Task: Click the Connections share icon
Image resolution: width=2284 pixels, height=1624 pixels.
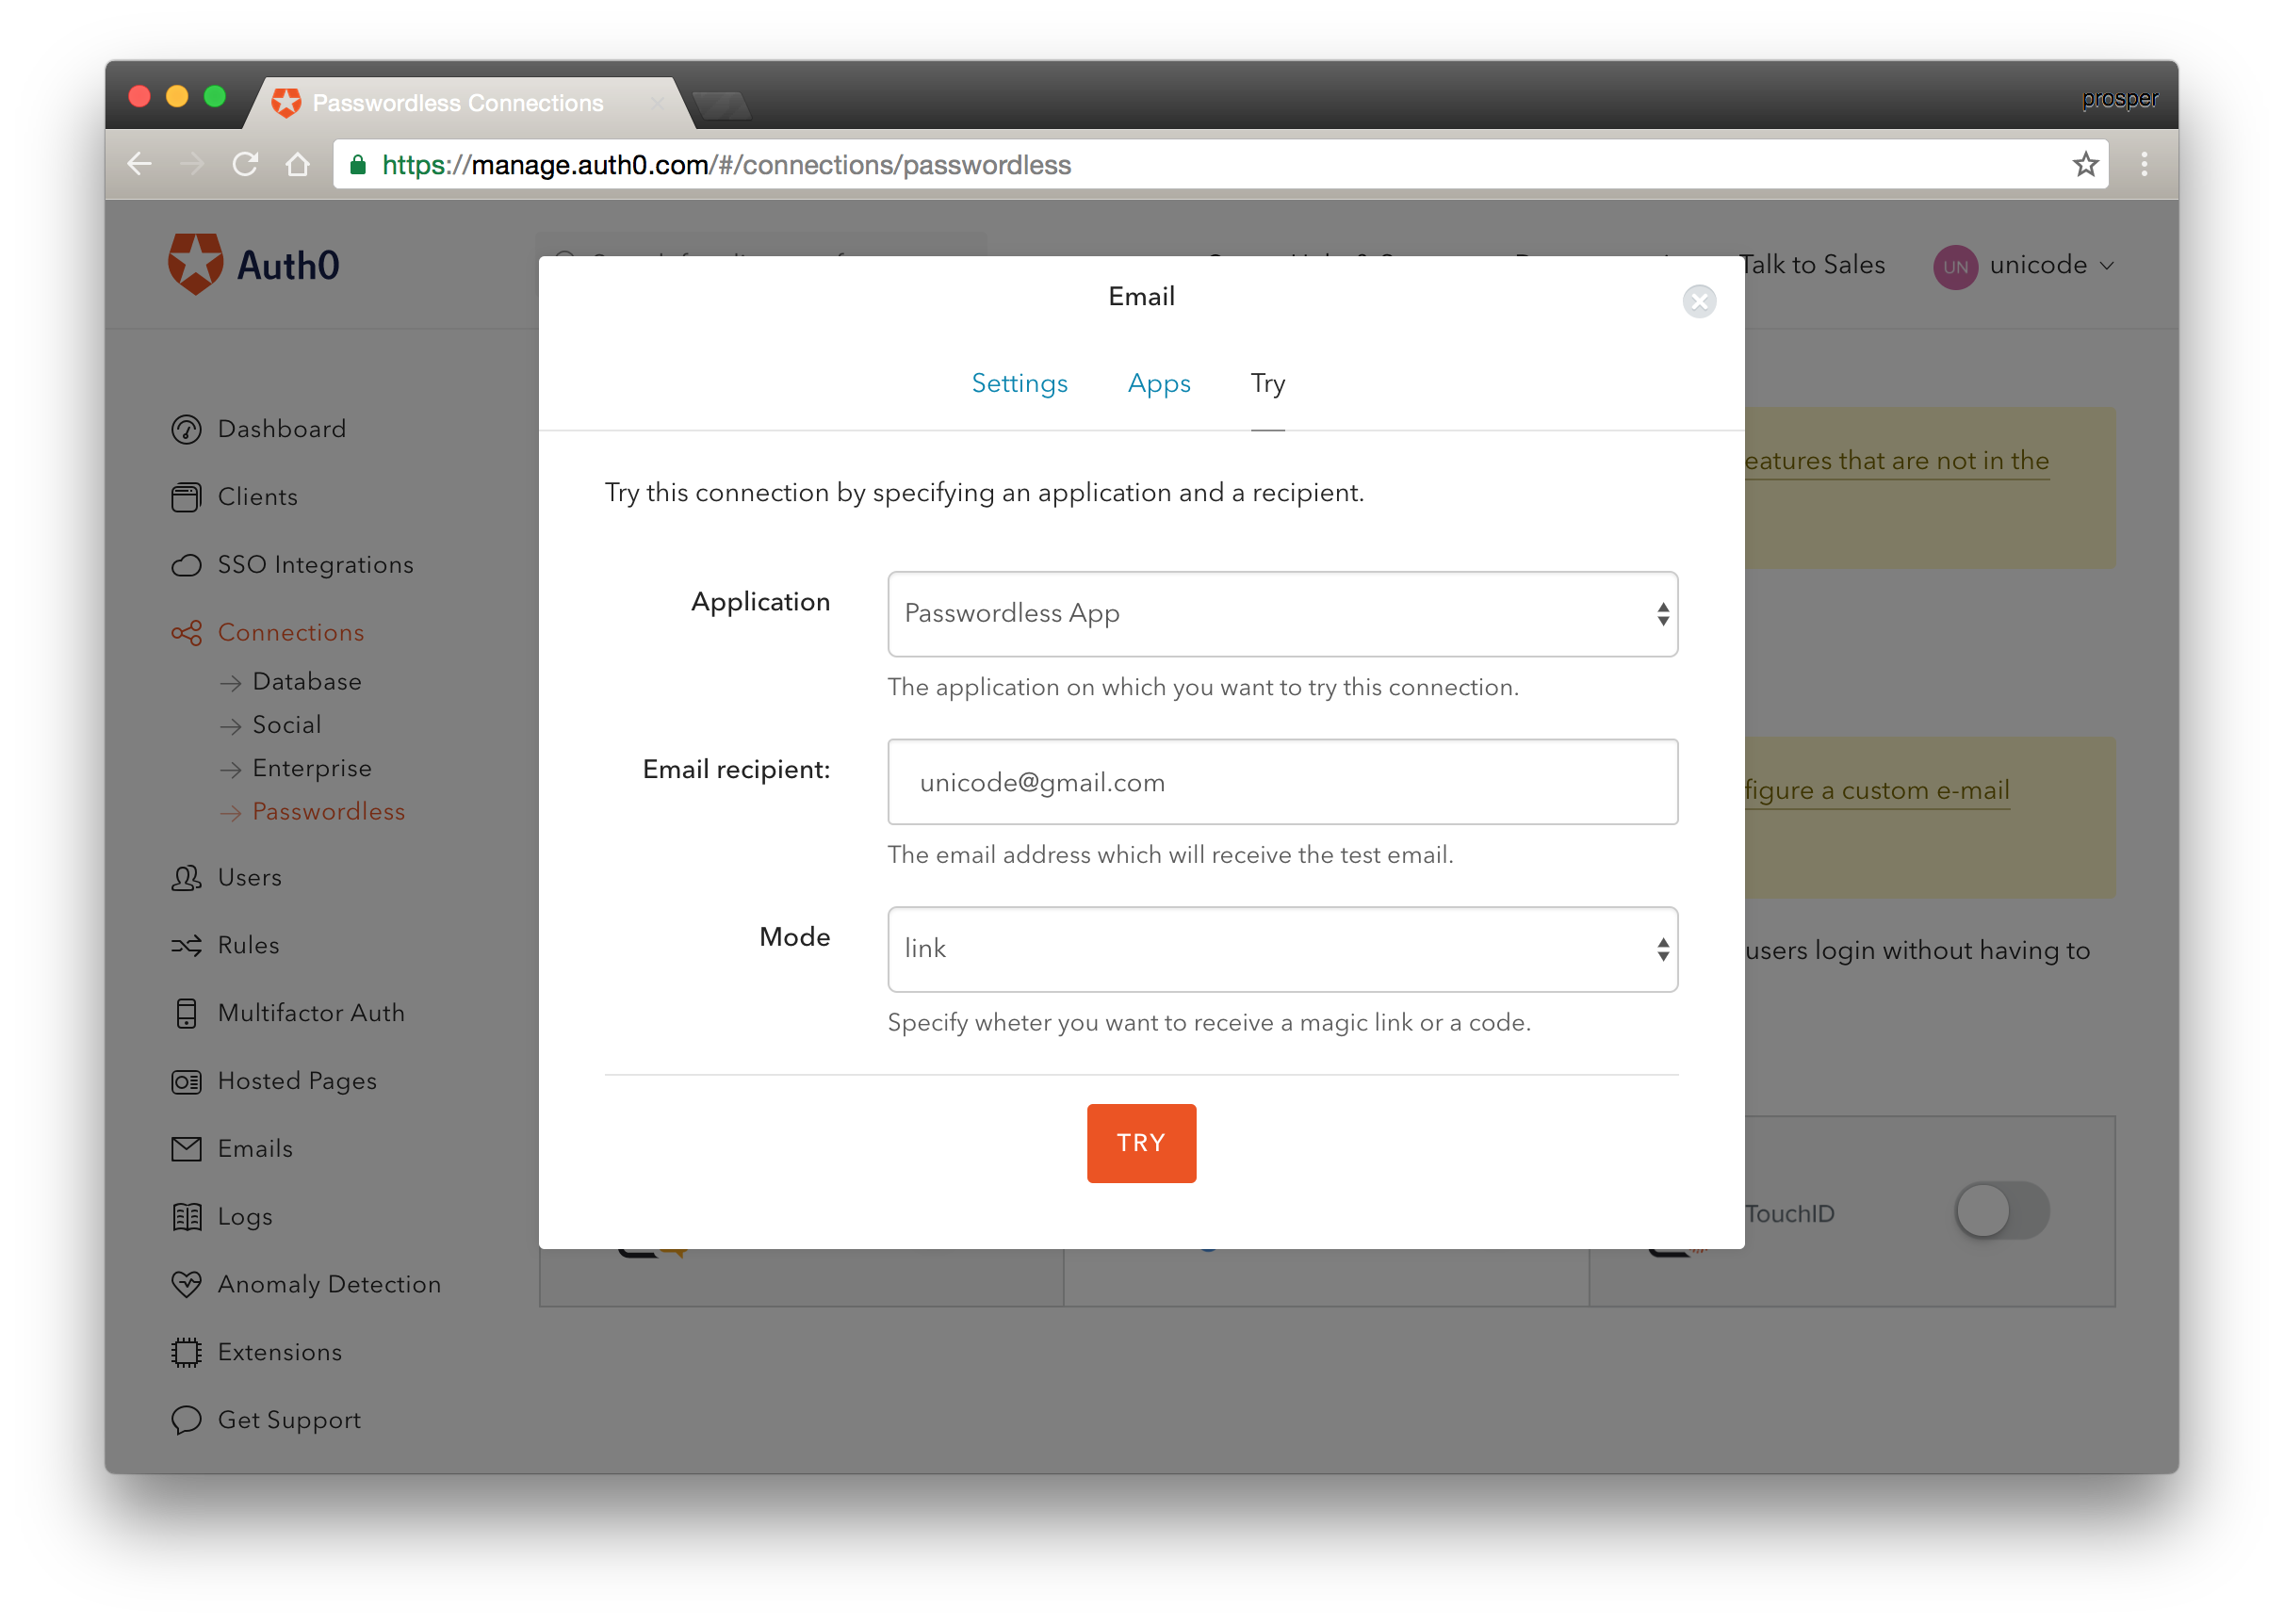Action: [186, 633]
